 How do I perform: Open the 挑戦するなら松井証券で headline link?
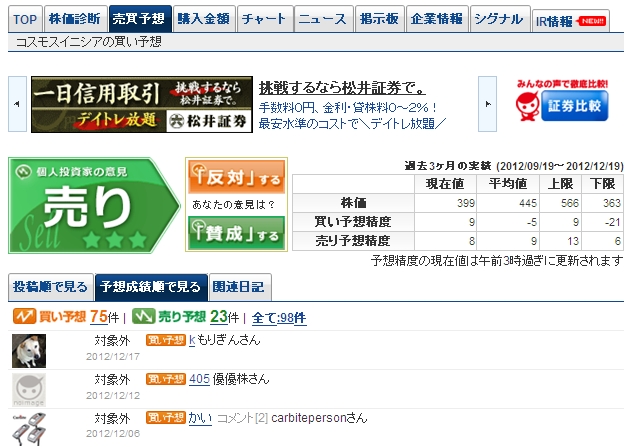pyautogui.click(x=342, y=88)
